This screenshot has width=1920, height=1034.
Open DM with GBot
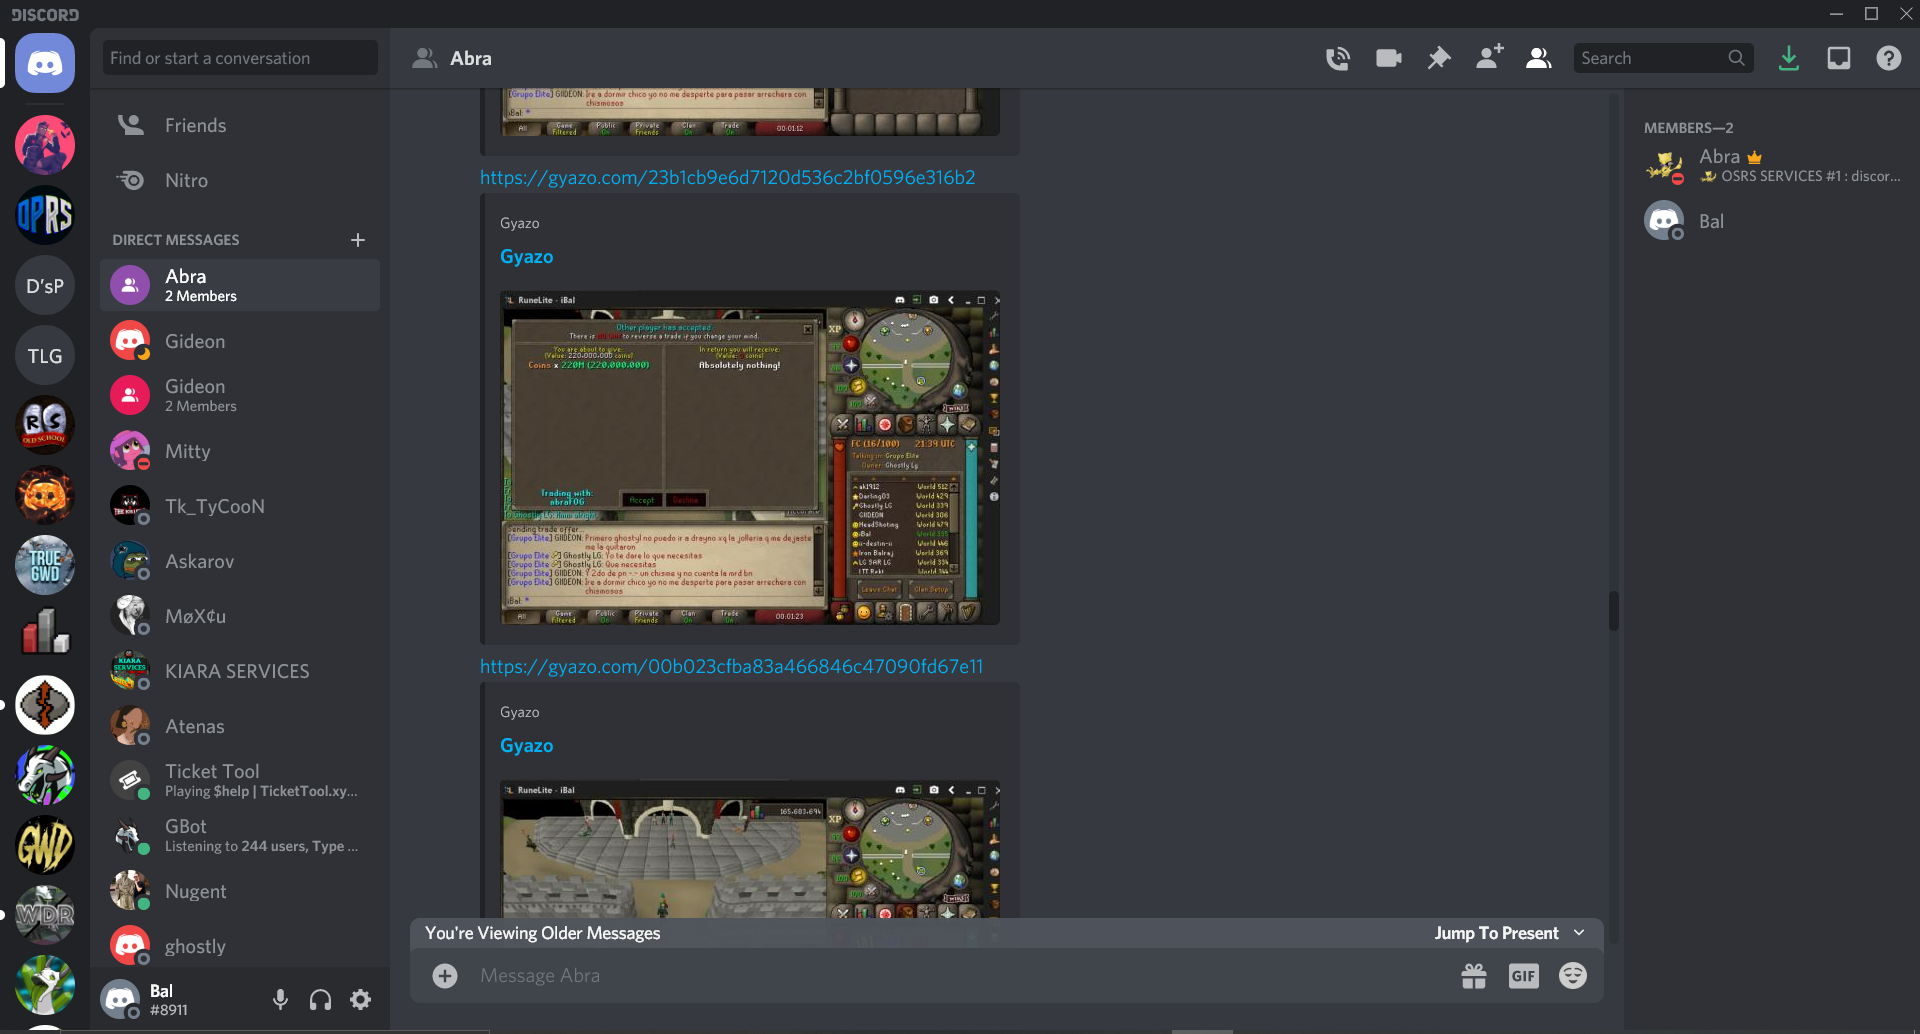pos(240,835)
